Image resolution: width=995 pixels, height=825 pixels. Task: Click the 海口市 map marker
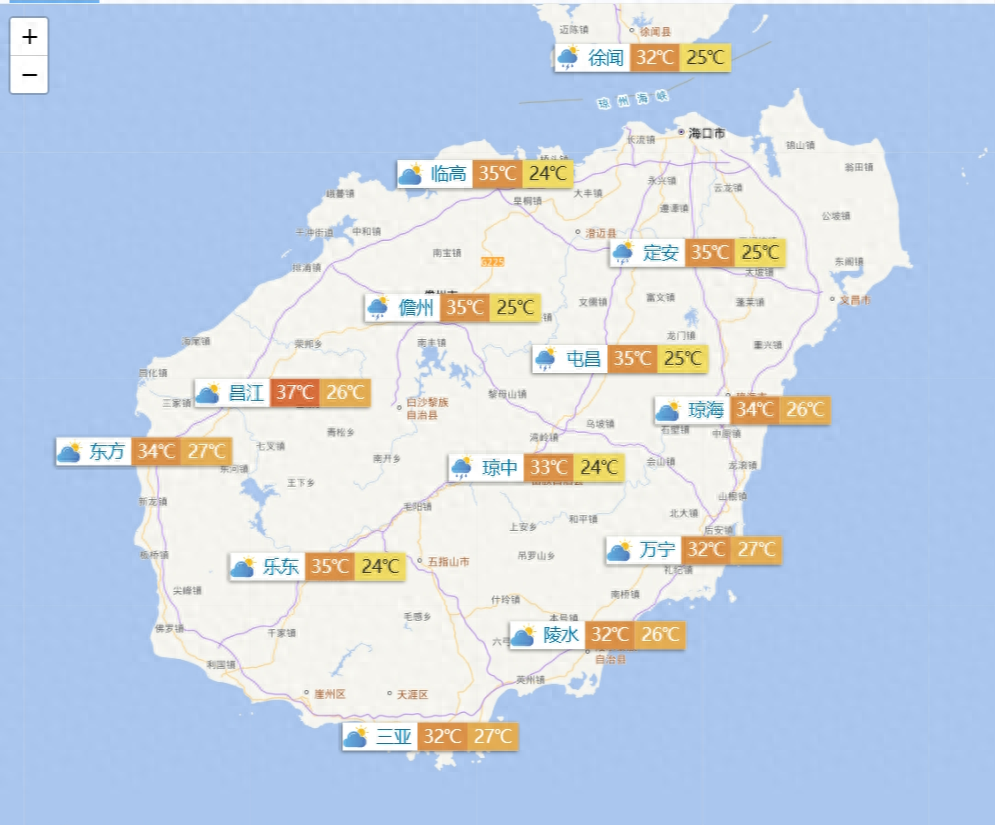point(681,132)
